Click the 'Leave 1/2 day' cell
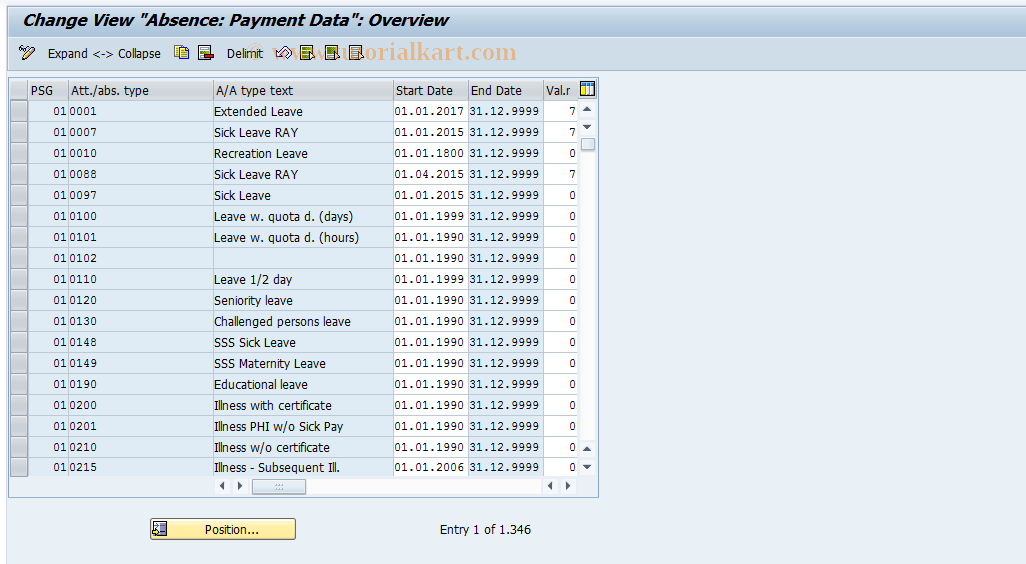1026x564 pixels. coord(303,279)
